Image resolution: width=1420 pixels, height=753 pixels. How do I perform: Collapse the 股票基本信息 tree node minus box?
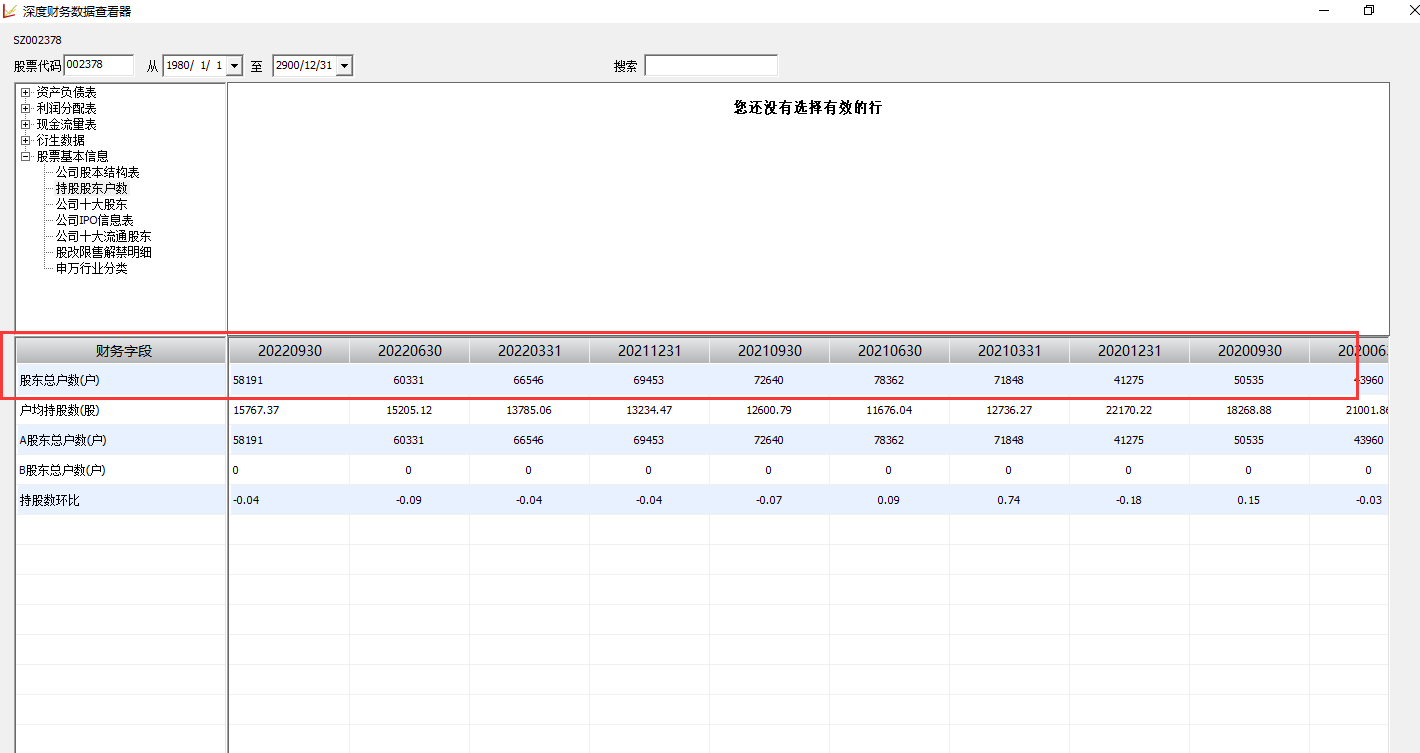click(26, 156)
